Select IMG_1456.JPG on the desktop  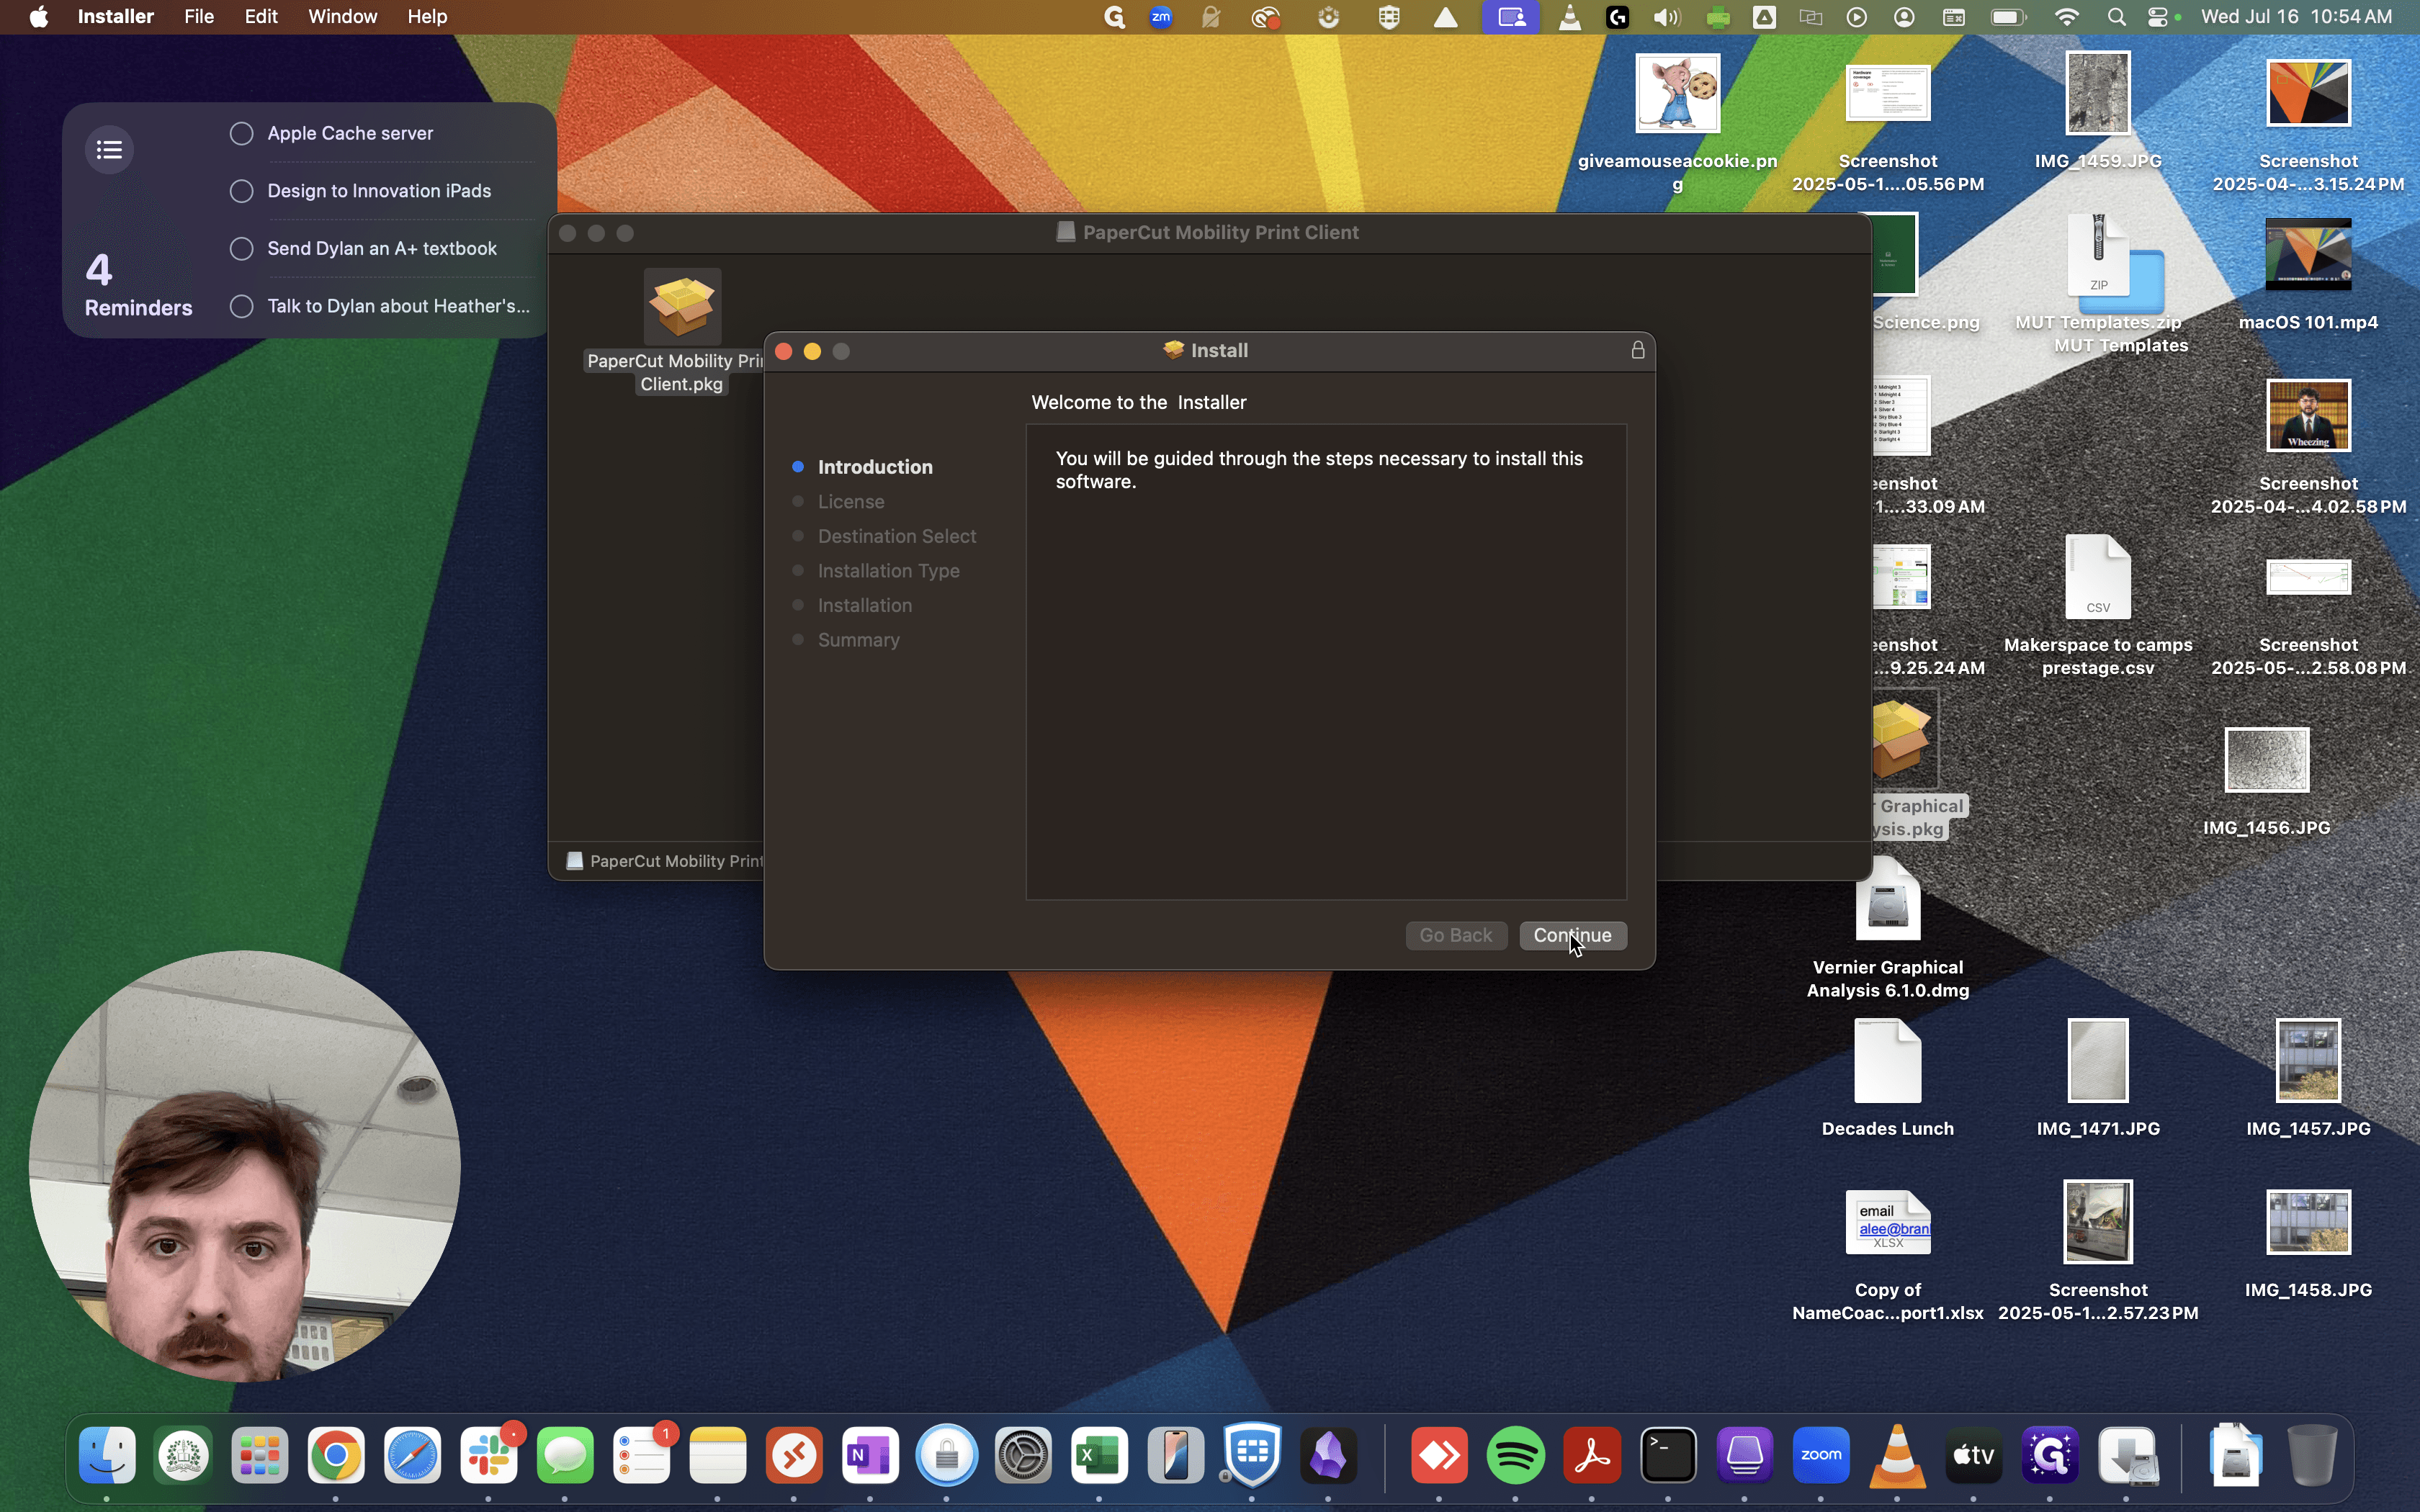click(2267, 760)
